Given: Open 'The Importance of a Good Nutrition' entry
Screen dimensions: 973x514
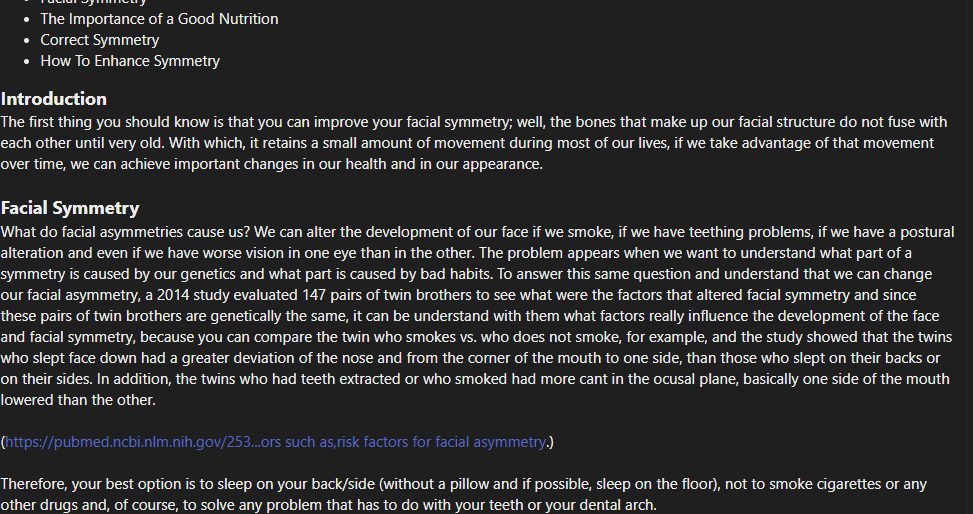Looking at the screenshot, I should point(159,19).
